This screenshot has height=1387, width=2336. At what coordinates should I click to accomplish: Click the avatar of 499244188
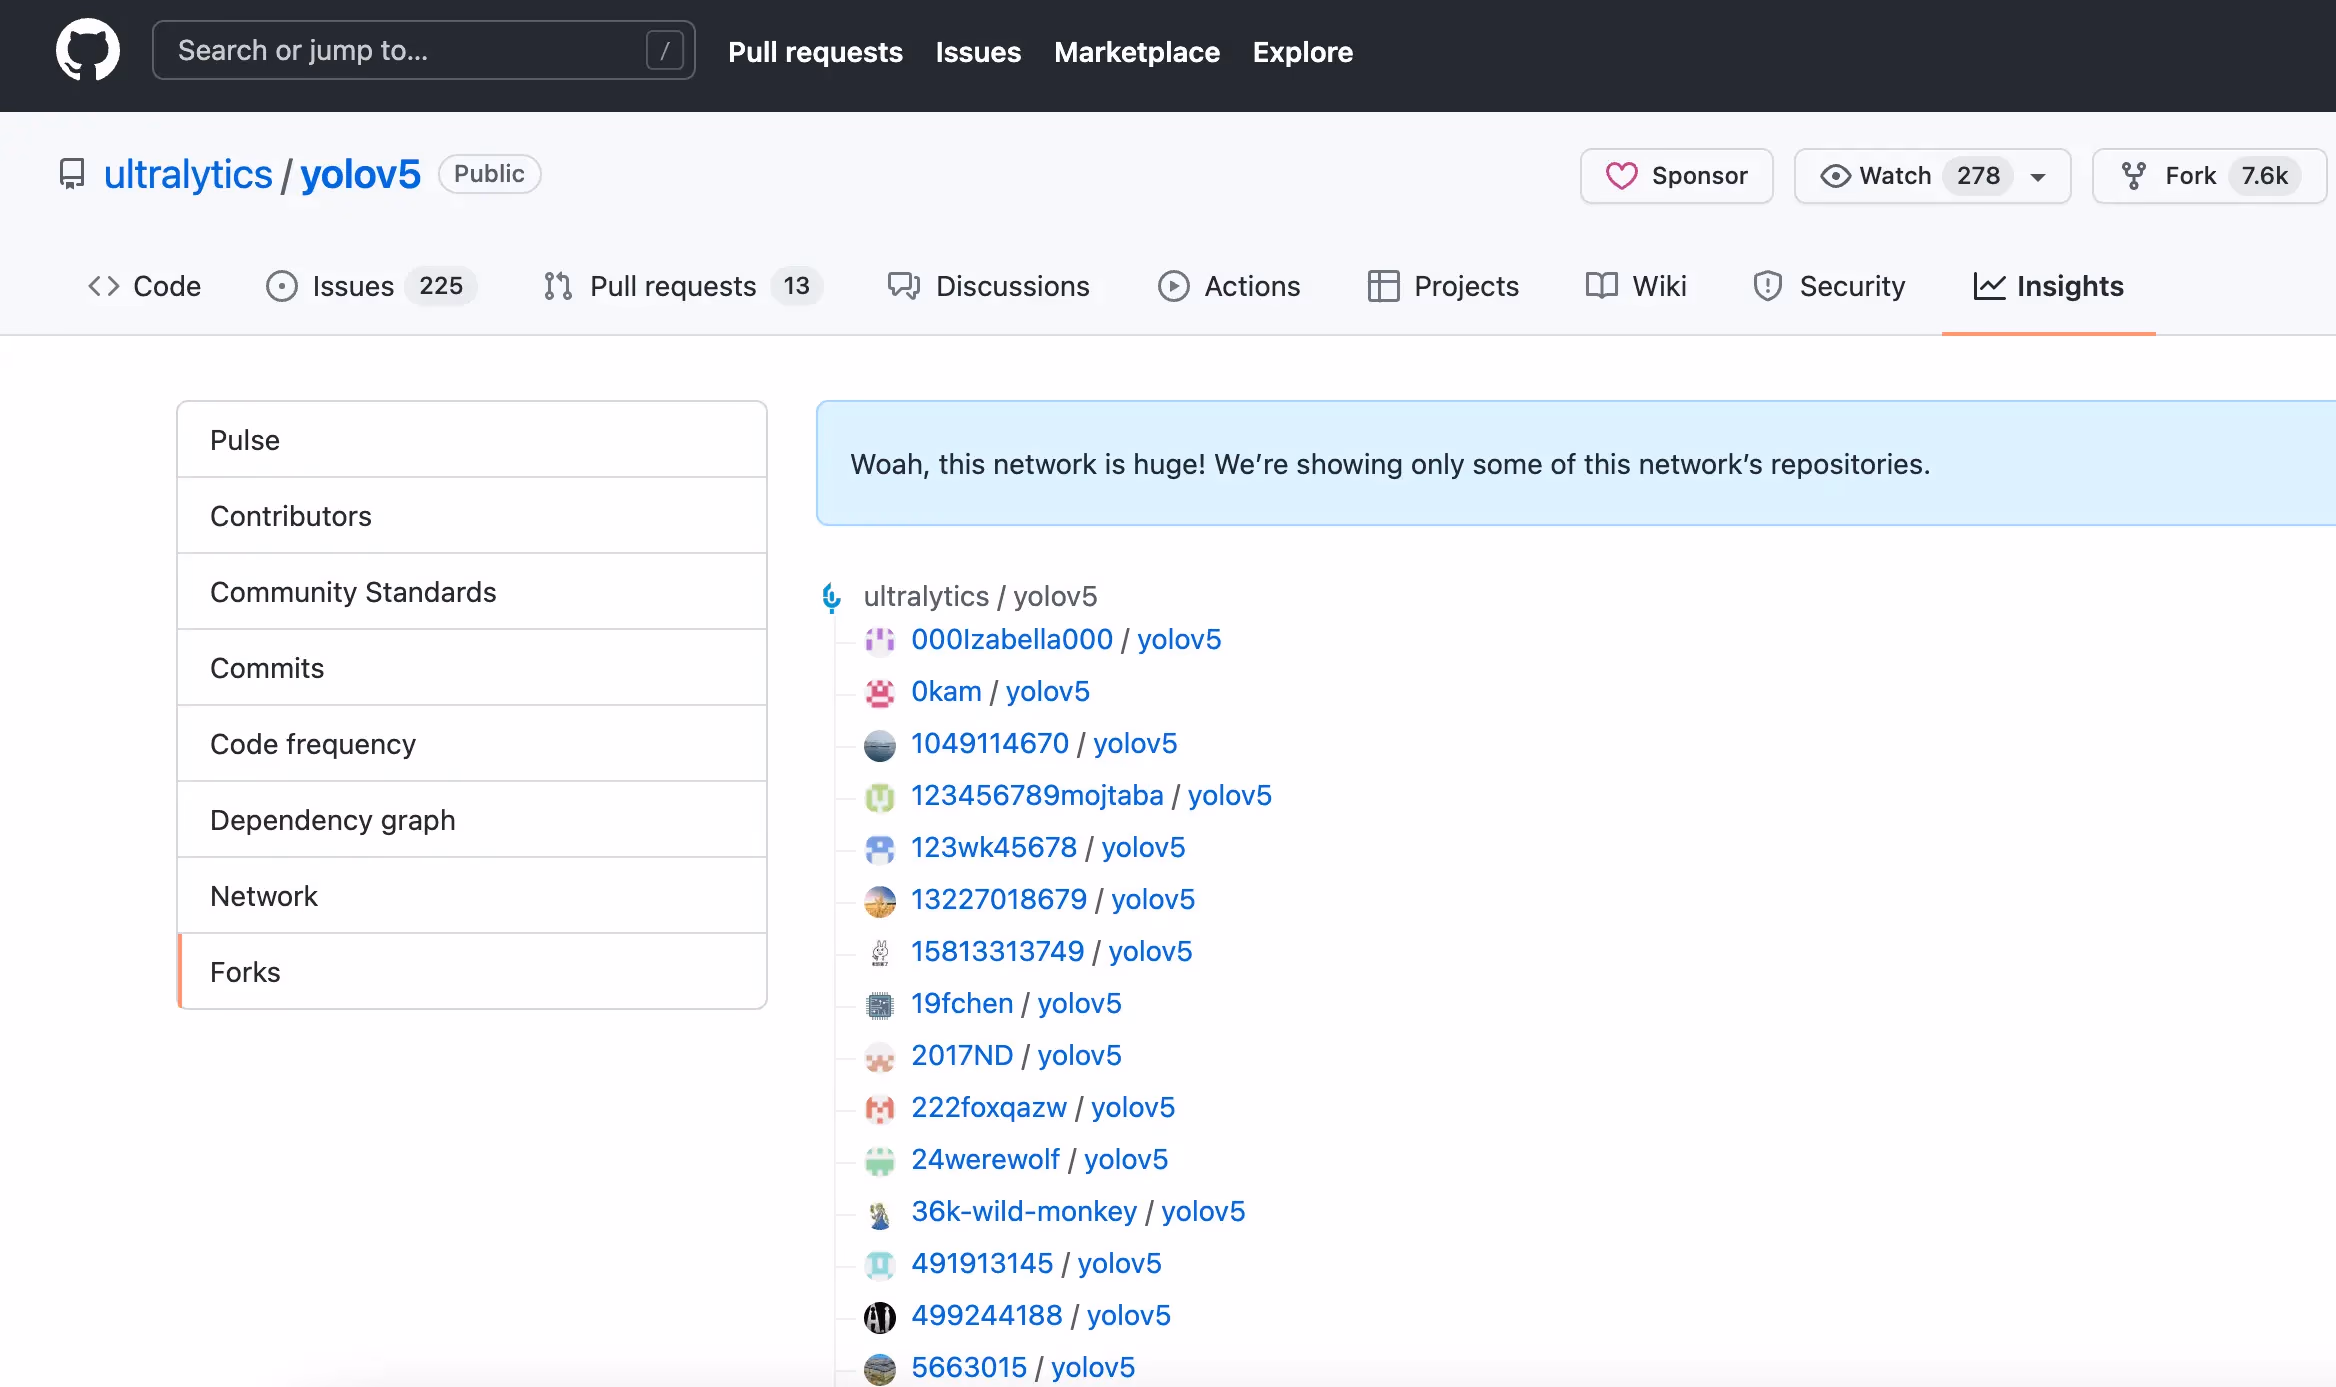[x=880, y=1316]
